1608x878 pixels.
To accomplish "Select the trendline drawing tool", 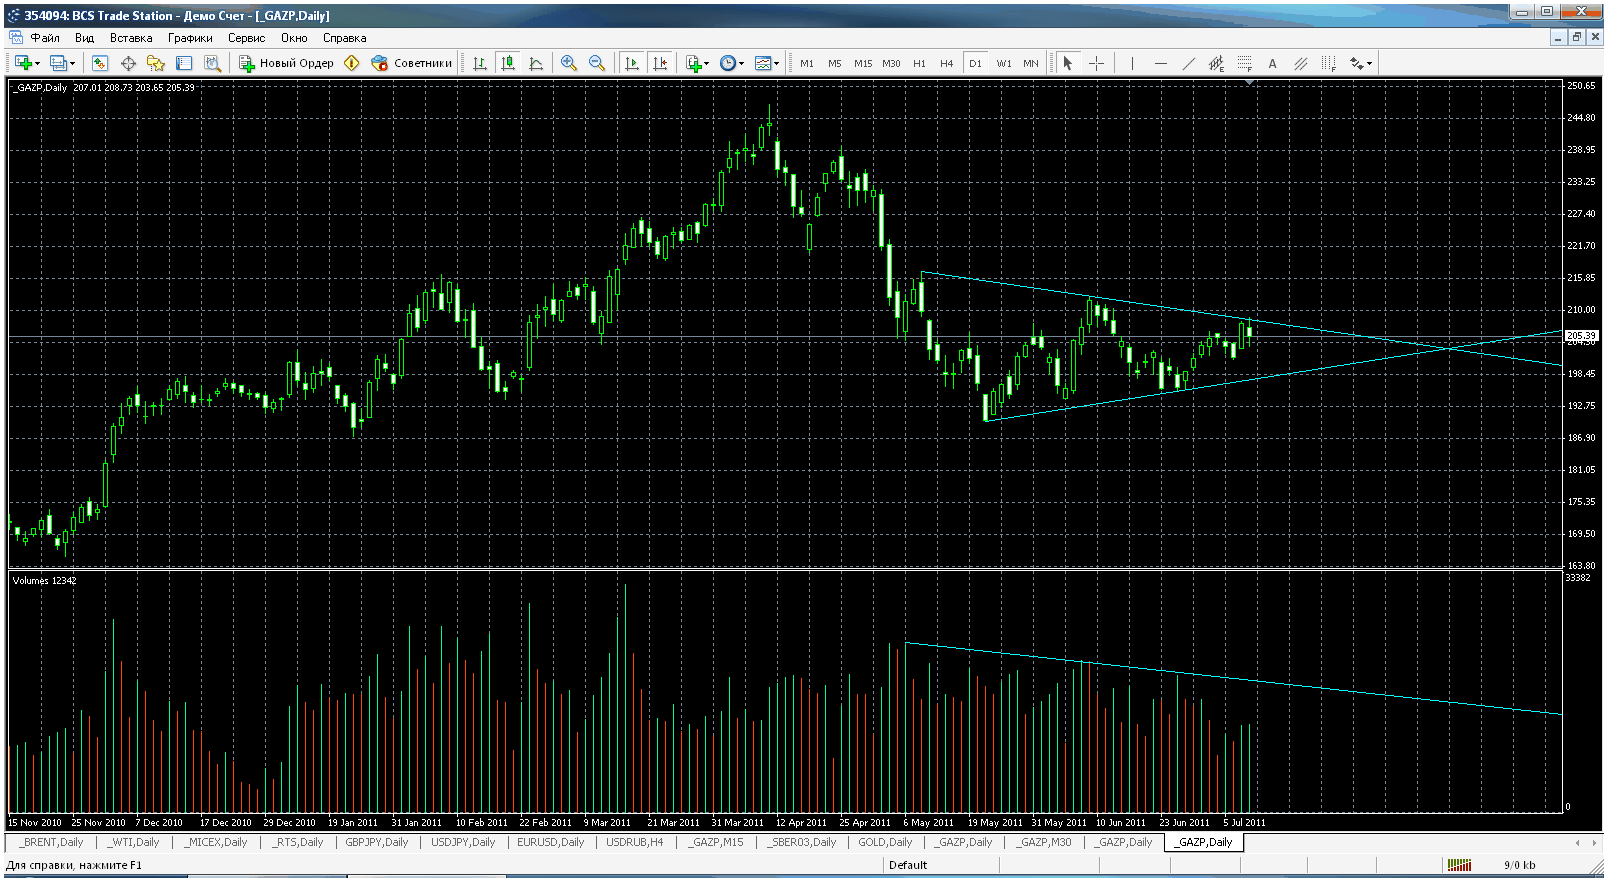I will point(1188,63).
